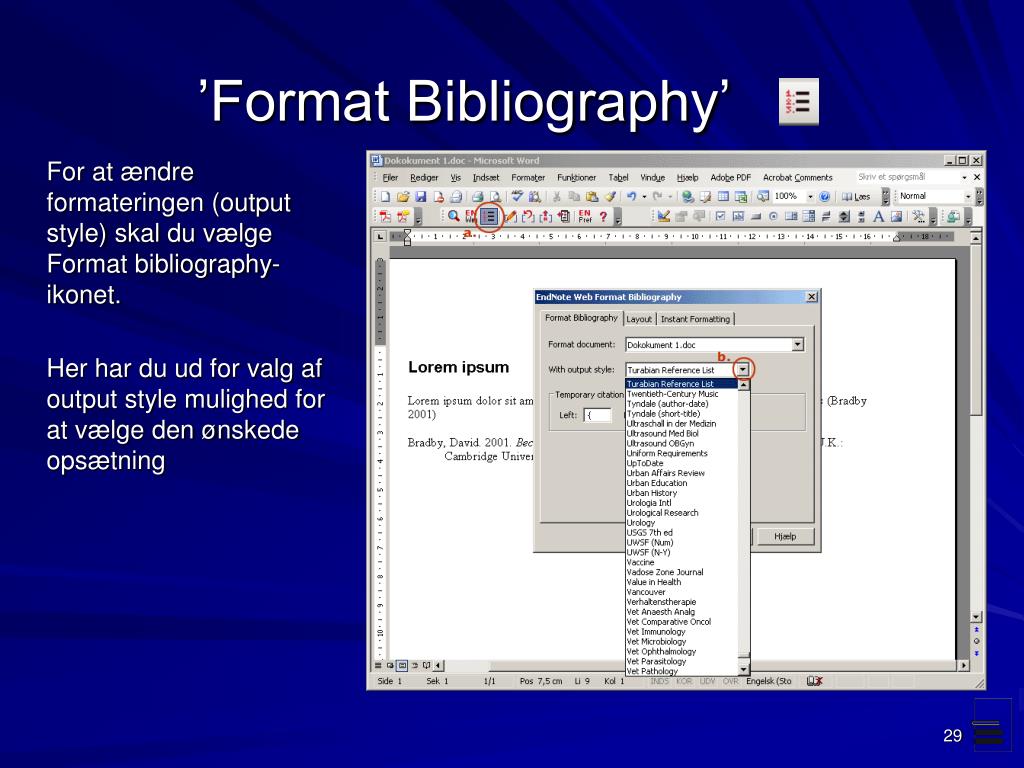1024x768 pixels.
Task: Open a file with the folder icon
Action: (404, 196)
